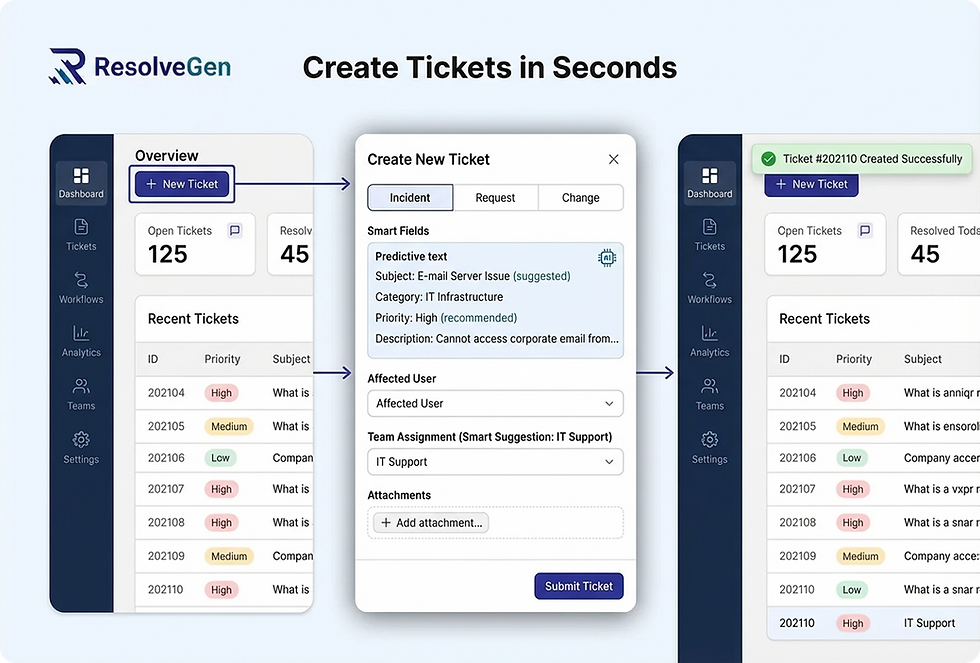Open Settings in right panel sidebar
The image size is (980, 663).
click(709, 448)
